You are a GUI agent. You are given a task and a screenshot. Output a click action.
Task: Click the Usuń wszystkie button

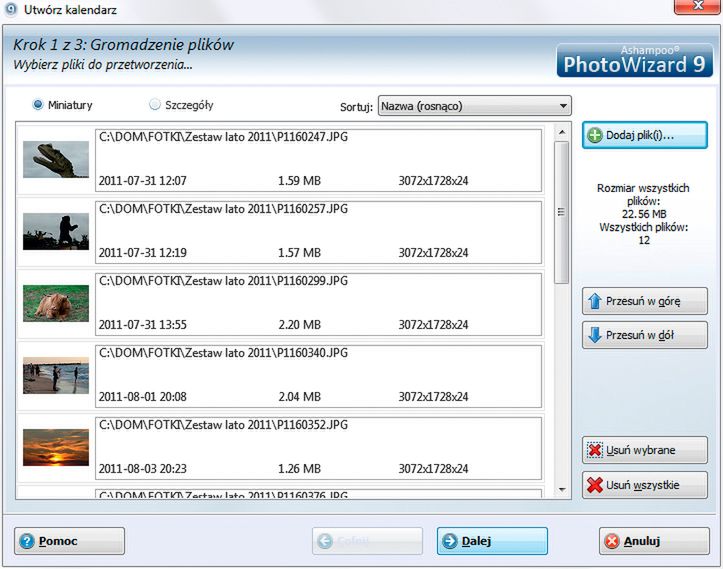[645, 485]
